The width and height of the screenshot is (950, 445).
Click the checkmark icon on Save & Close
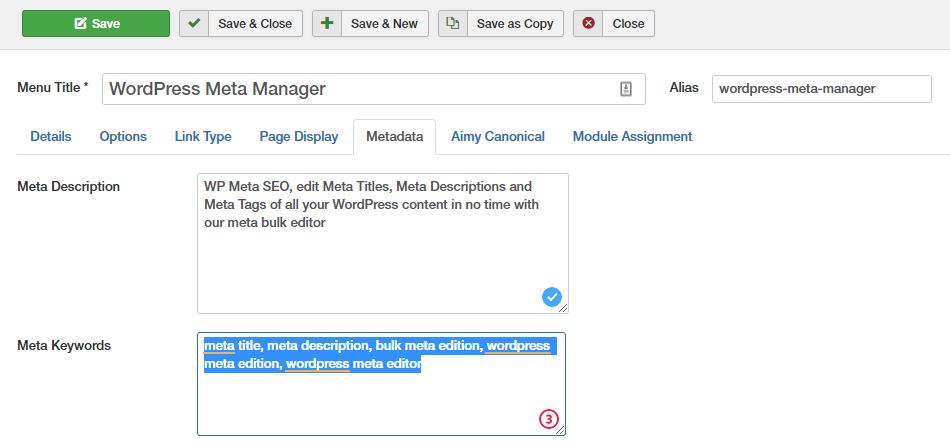coord(194,24)
